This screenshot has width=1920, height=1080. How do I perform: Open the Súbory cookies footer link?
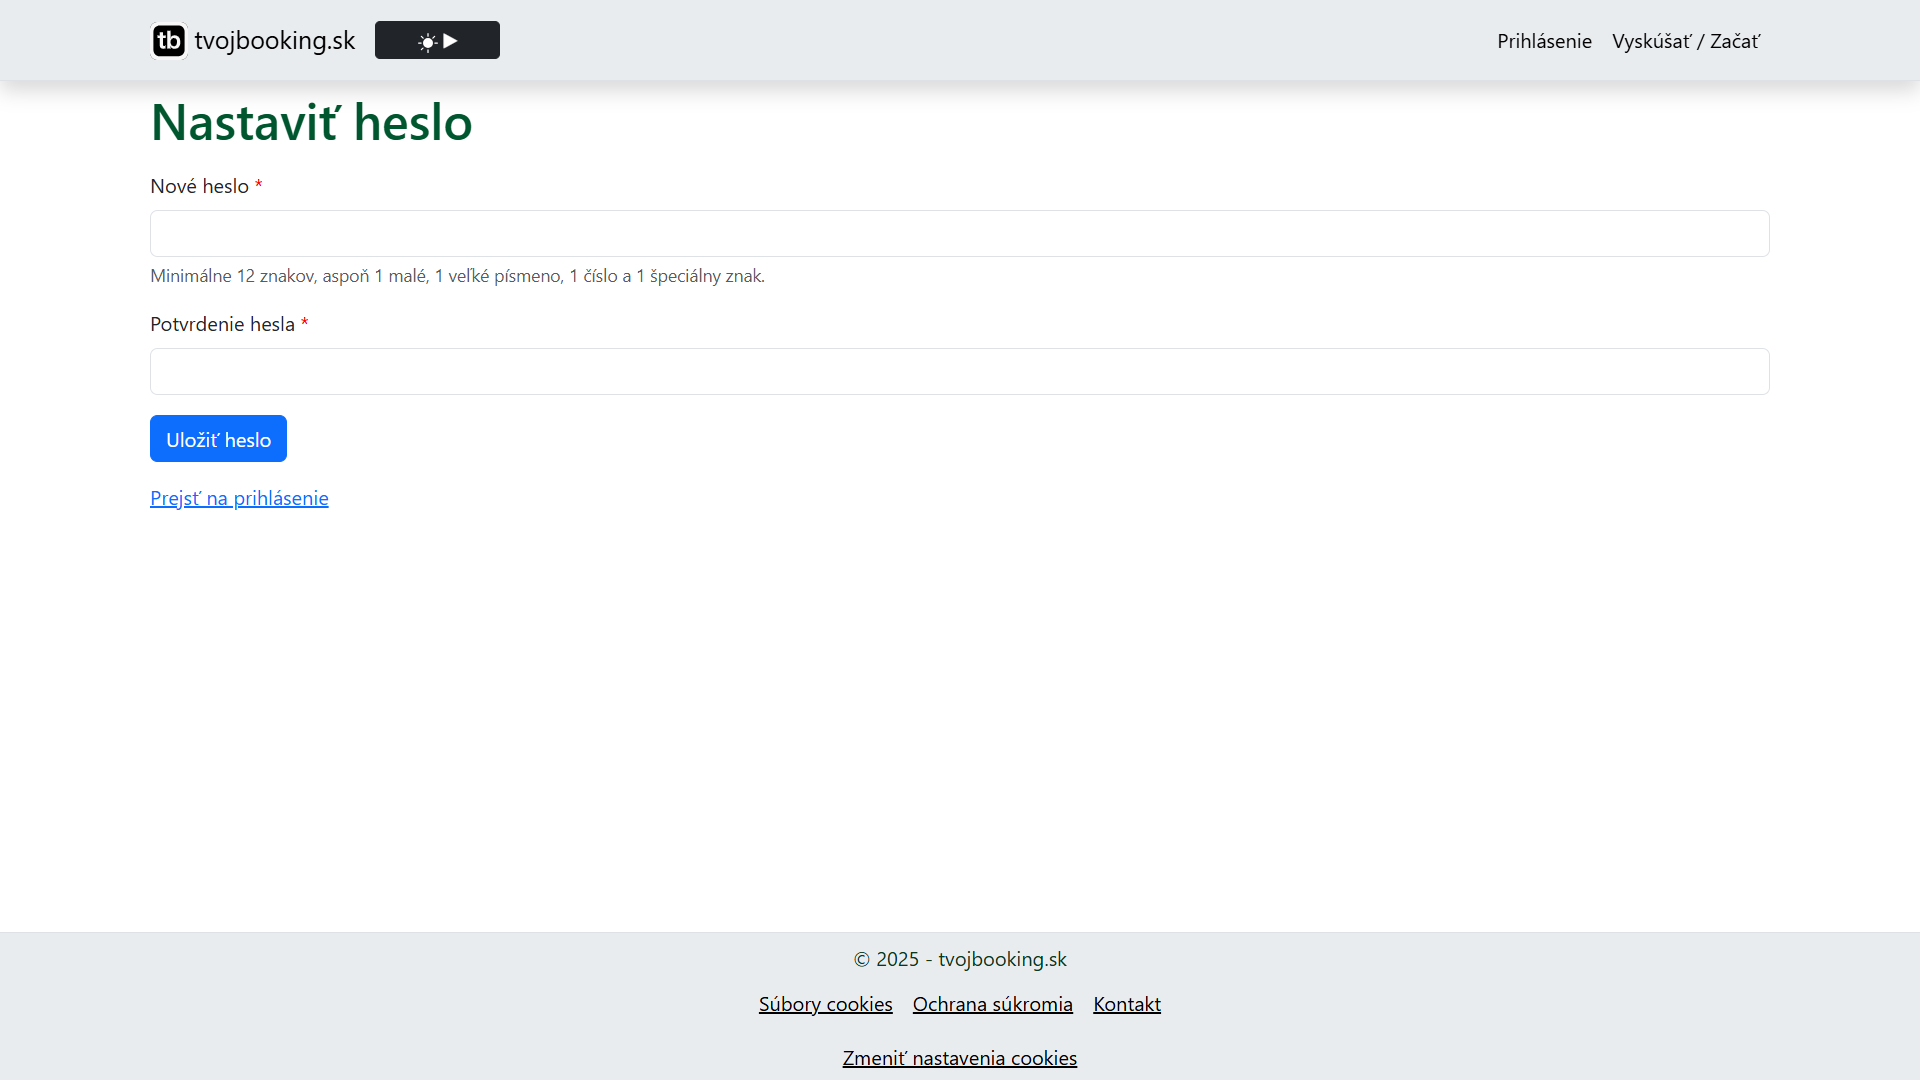pos(825,1004)
